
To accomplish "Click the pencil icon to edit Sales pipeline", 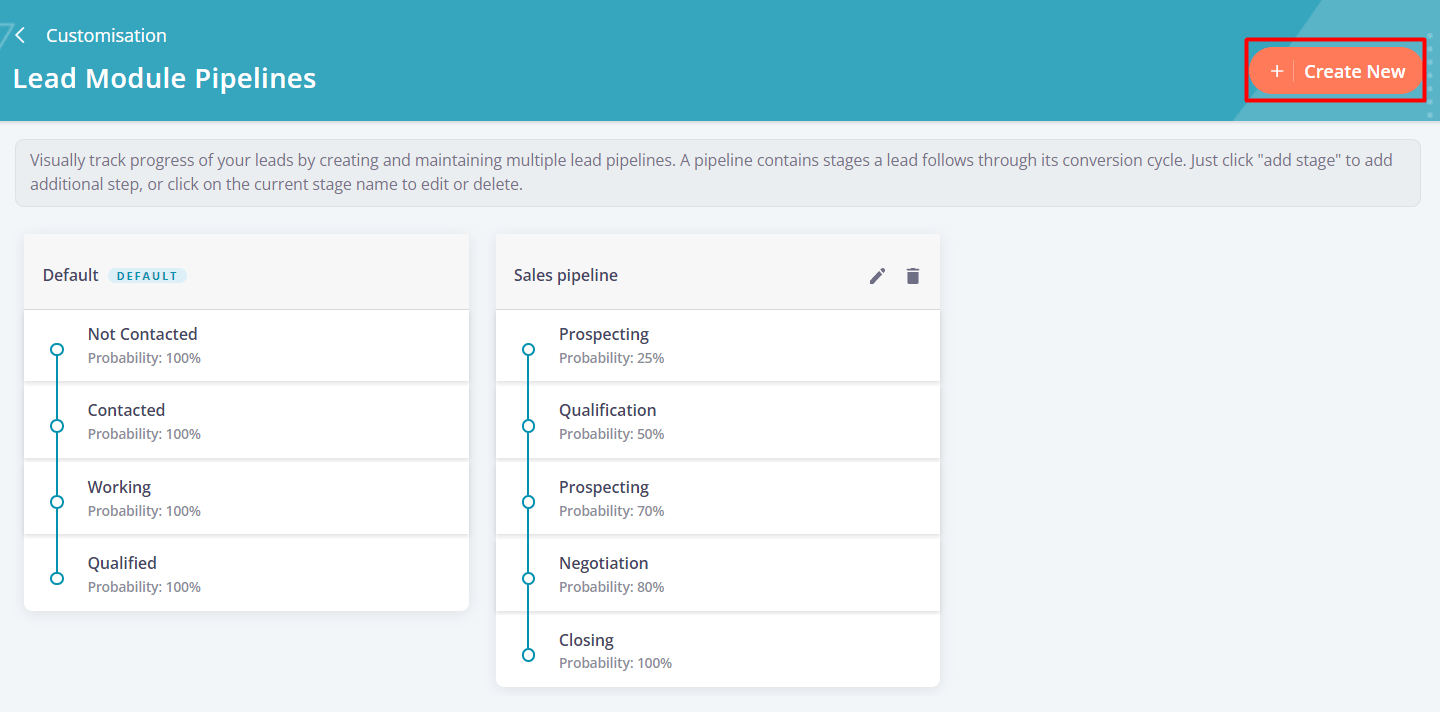I will click(877, 275).
